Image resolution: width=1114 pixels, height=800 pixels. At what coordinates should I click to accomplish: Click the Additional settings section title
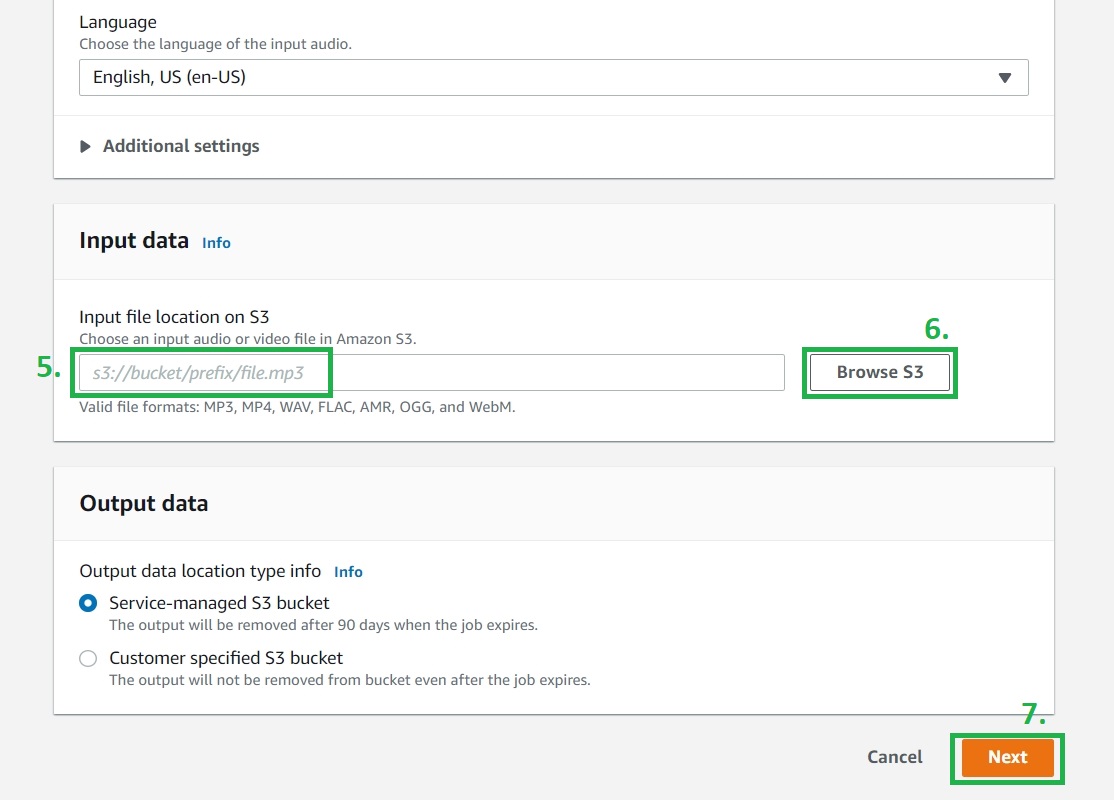[181, 146]
